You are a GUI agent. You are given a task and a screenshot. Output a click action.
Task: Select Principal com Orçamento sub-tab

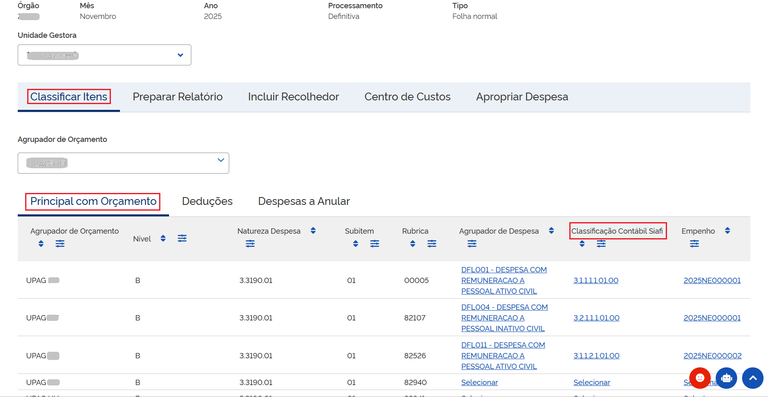pyautogui.click(x=93, y=201)
